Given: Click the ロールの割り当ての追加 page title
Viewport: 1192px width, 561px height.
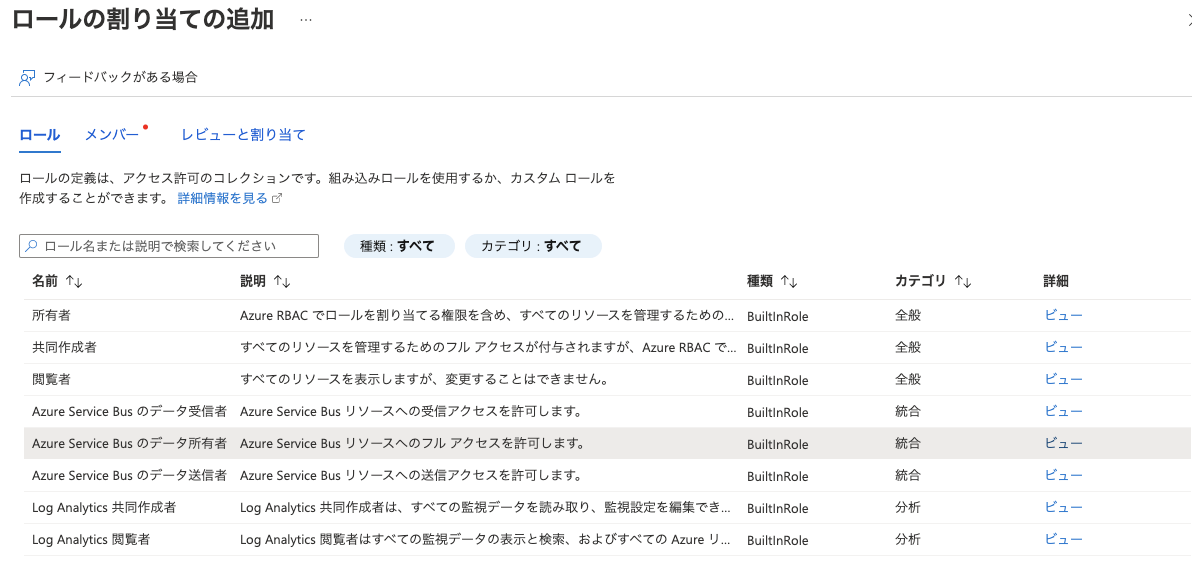Looking at the screenshot, I should click(144, 20).
